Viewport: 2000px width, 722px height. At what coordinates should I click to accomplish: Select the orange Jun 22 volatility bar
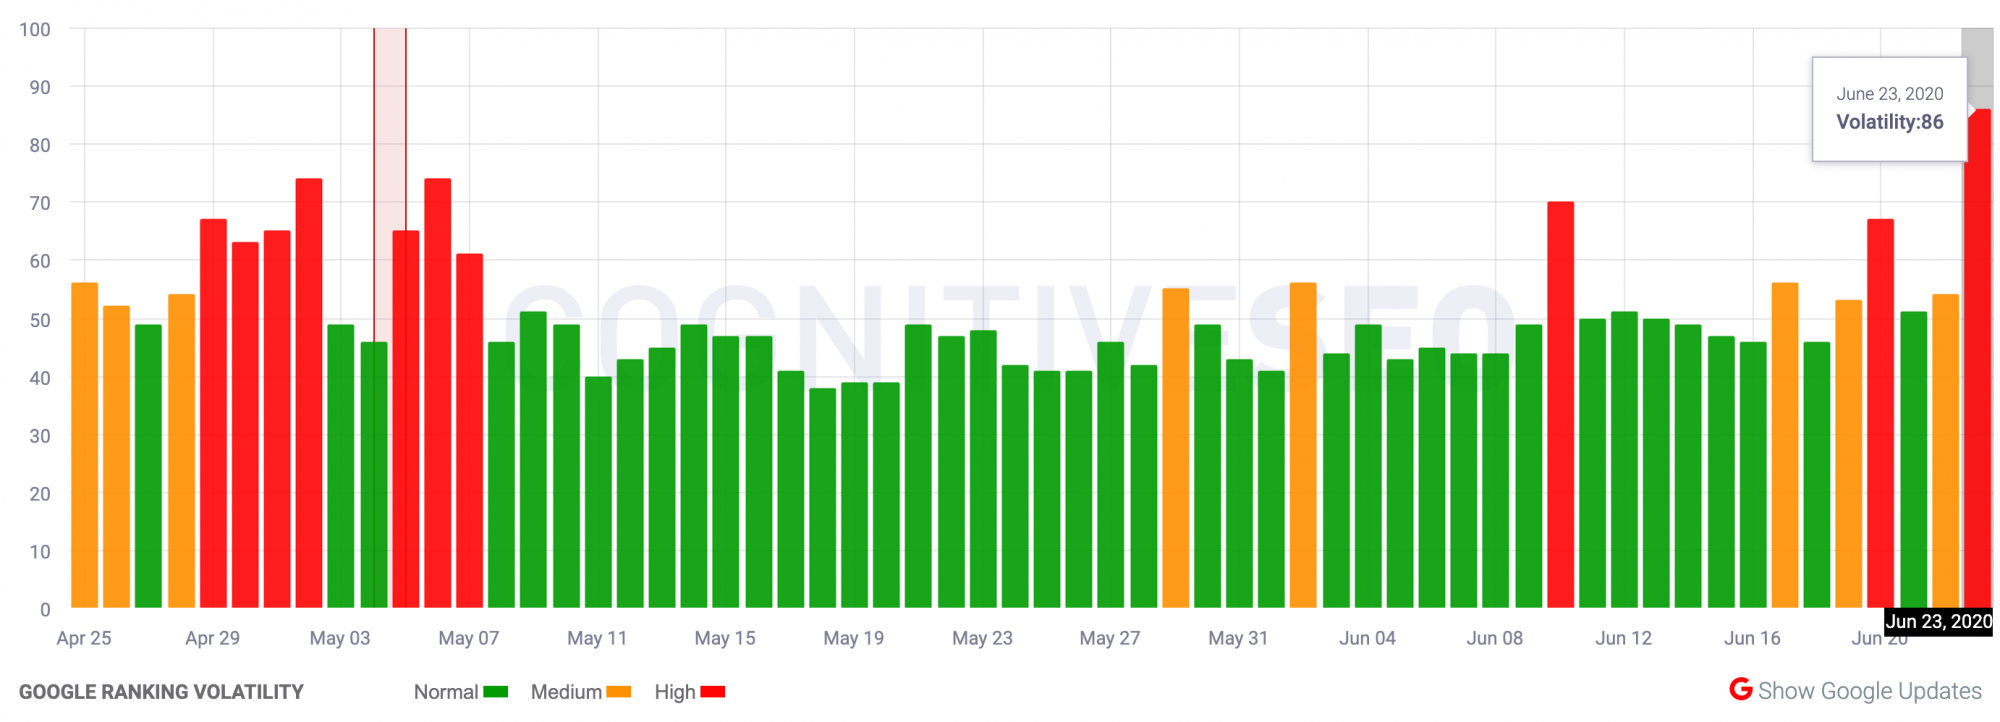tap(1945, 451)
